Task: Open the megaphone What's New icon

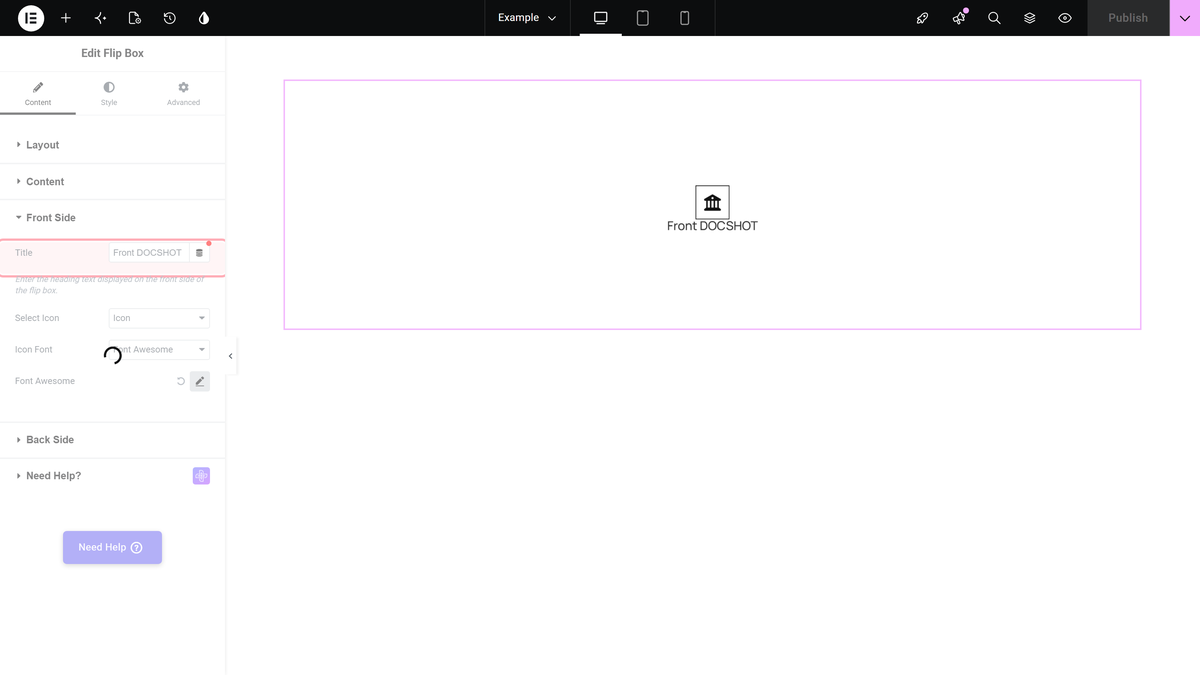Action: tap(959, 18)
